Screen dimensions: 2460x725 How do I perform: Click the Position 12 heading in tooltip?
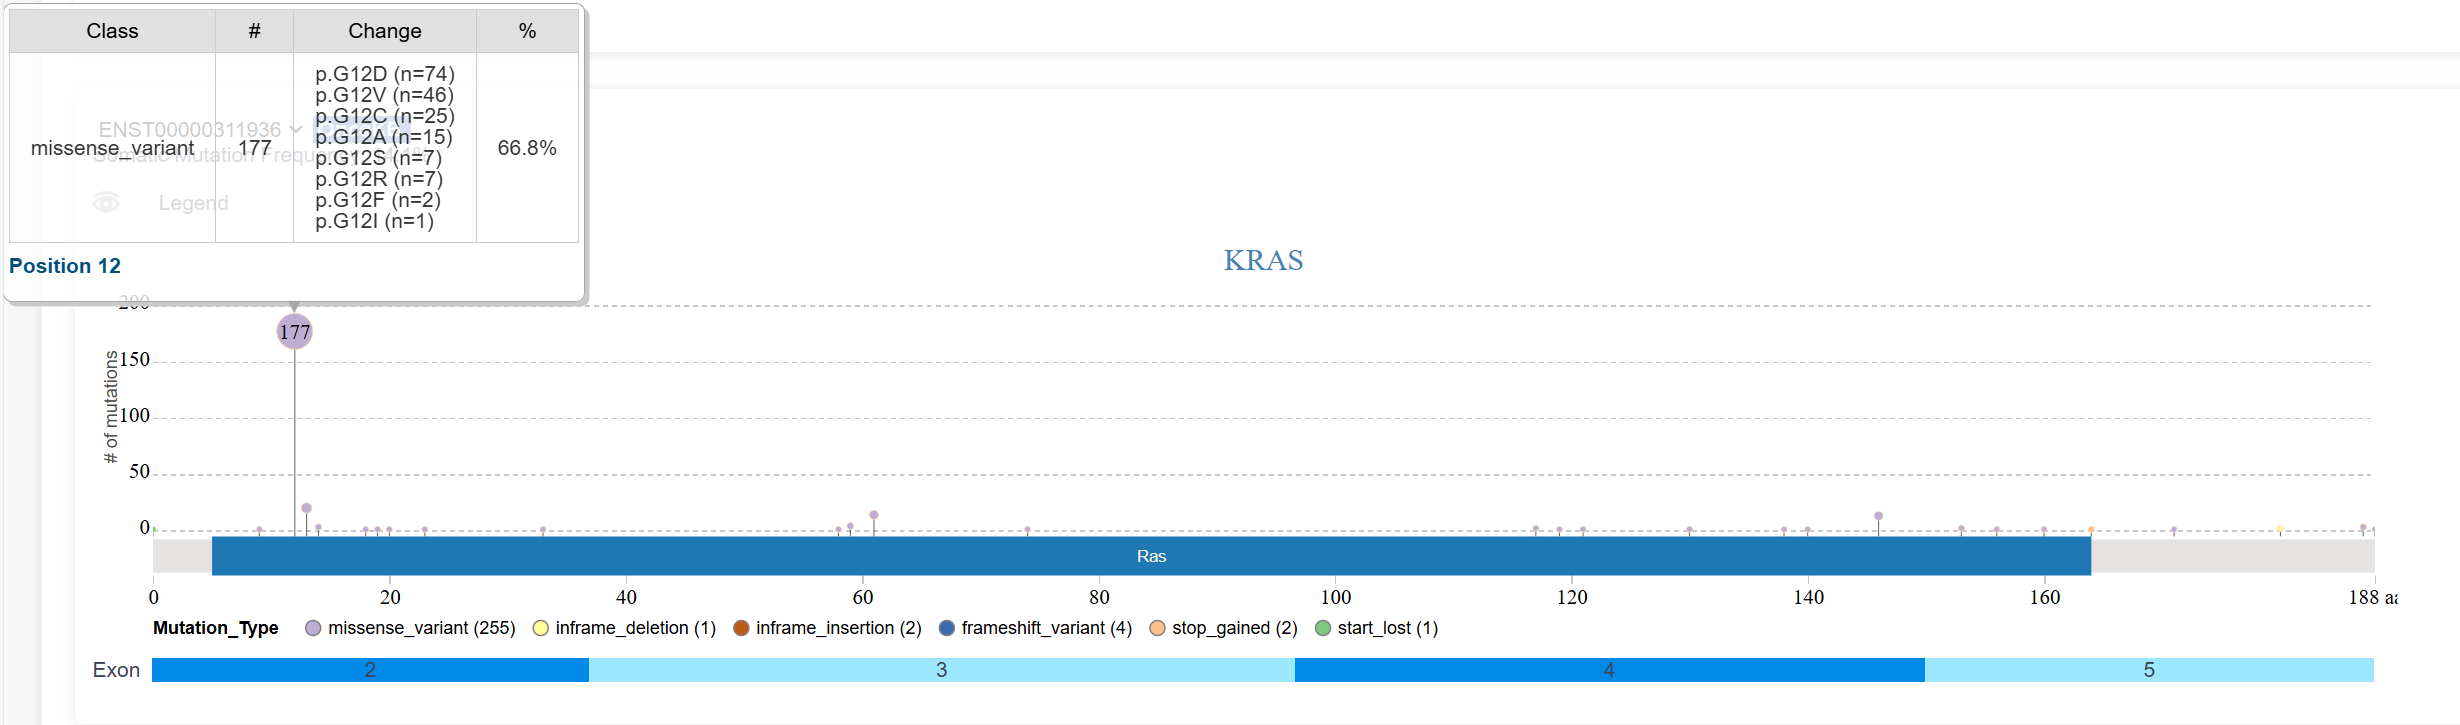point(65,266)
